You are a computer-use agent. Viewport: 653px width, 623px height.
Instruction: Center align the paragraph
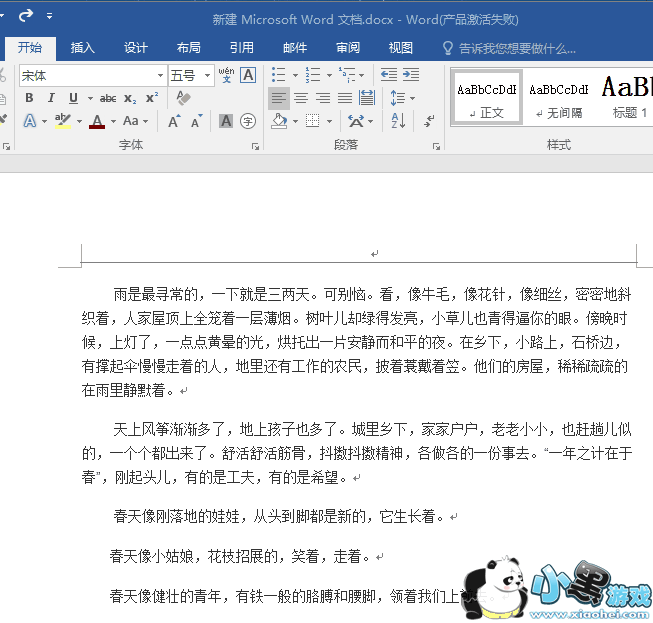[x=300, y=98]
